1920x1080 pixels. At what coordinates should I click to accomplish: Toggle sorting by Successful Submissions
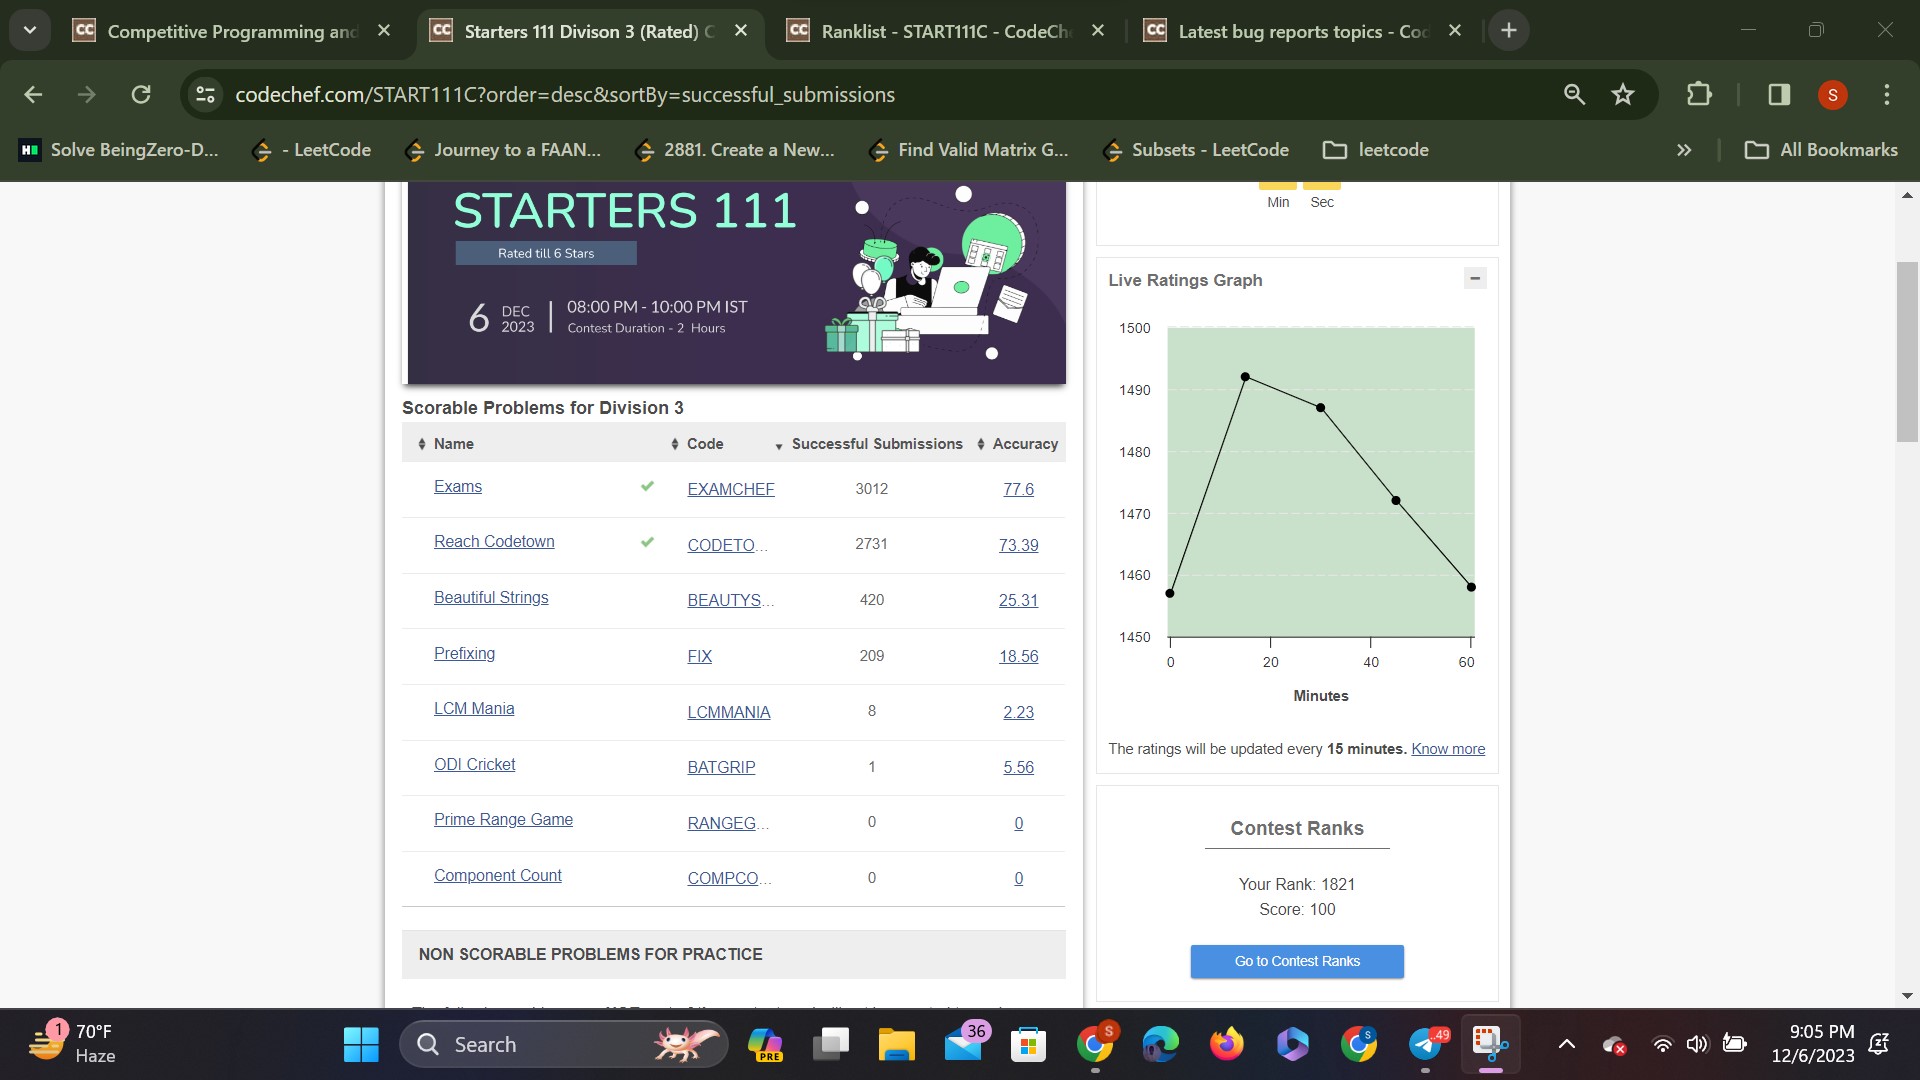point(876,444)
